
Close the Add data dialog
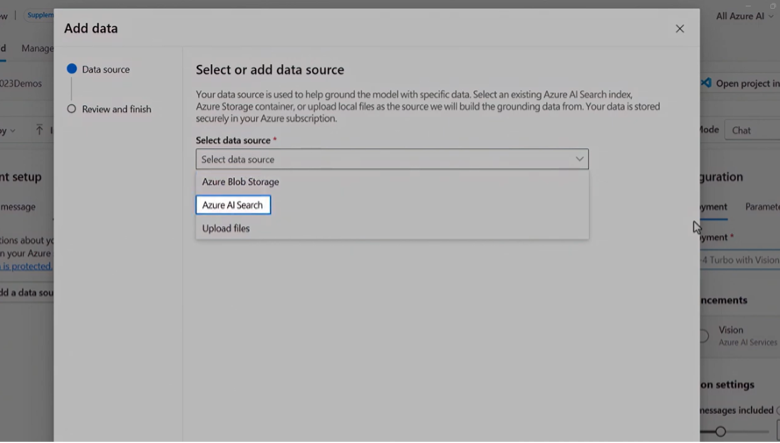click(x=680, y=29)
